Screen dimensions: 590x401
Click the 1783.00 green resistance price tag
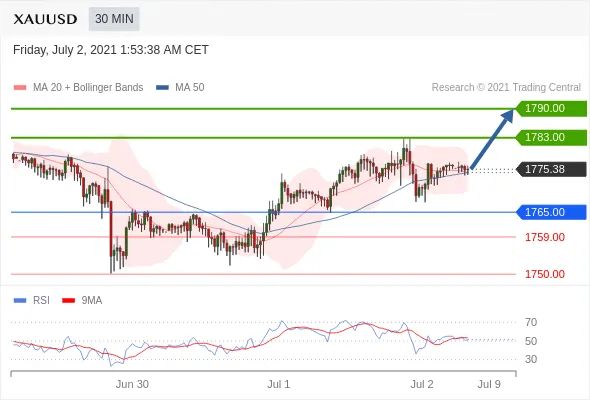552,137
